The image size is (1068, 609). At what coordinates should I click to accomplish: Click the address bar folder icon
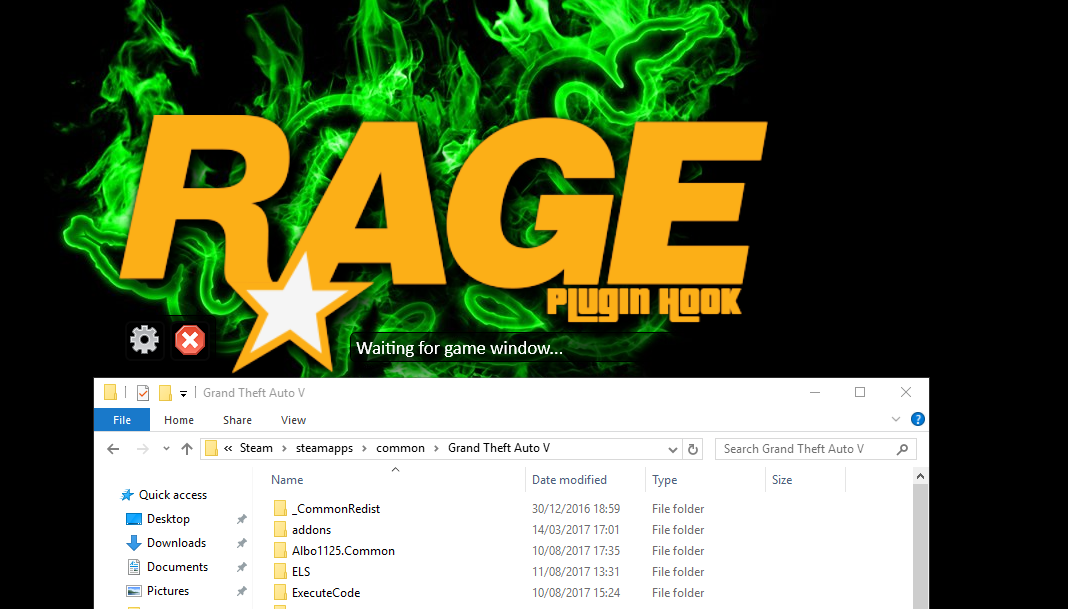[211, 448]
